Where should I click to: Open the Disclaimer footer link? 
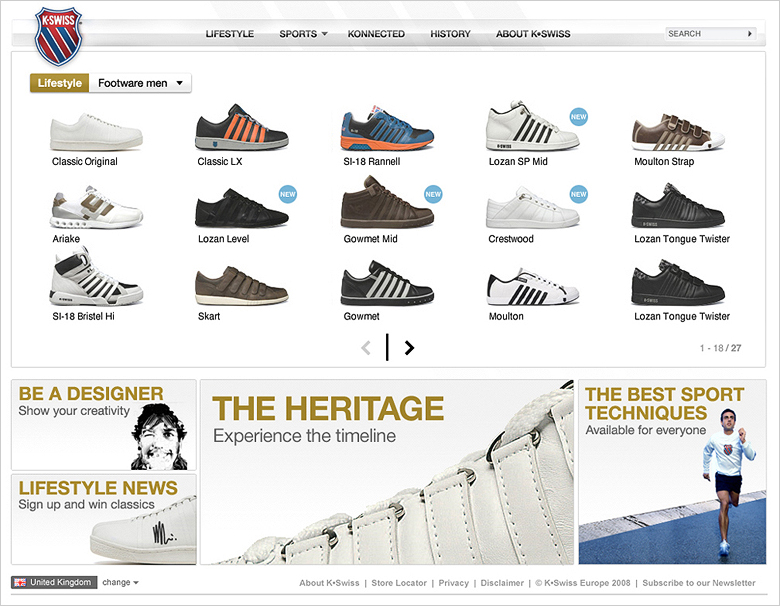(502, 583)
